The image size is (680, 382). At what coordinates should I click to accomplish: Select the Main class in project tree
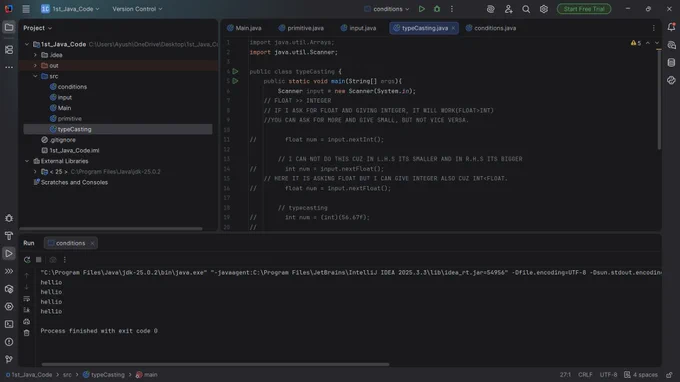click(x=60, y=108)
